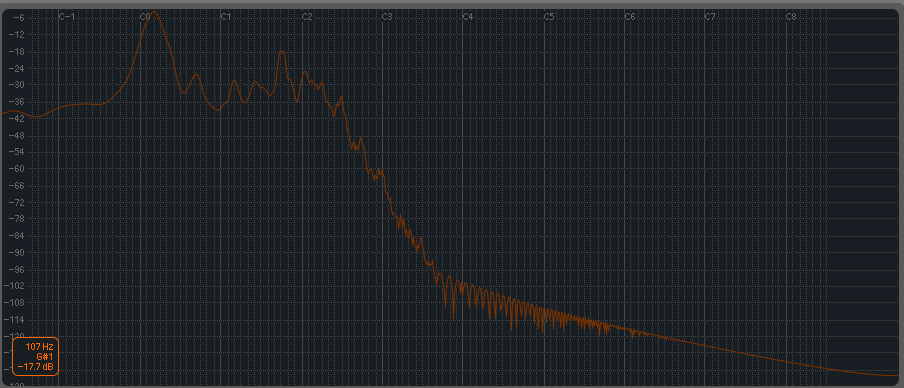Click the −36 dB scale label
904x388 pixels.
16,101
